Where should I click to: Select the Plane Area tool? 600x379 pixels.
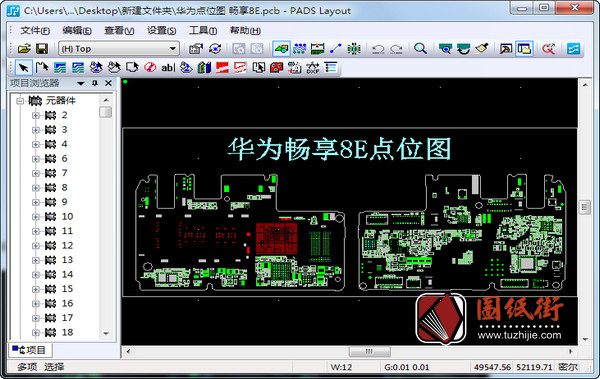pos(222,68)
